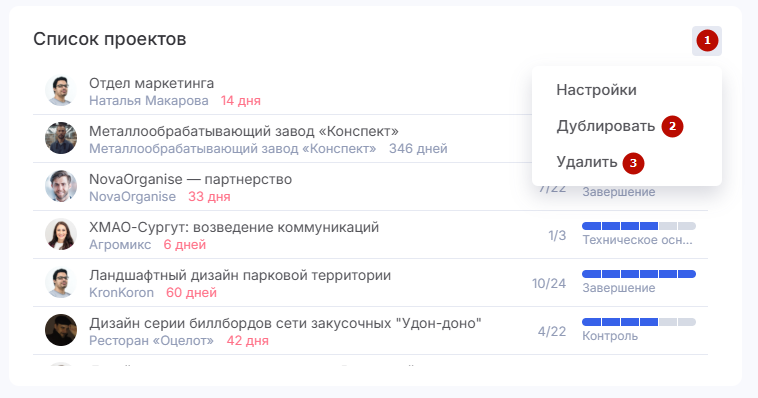Click the 60 дней deadline label

pos(191,293)
